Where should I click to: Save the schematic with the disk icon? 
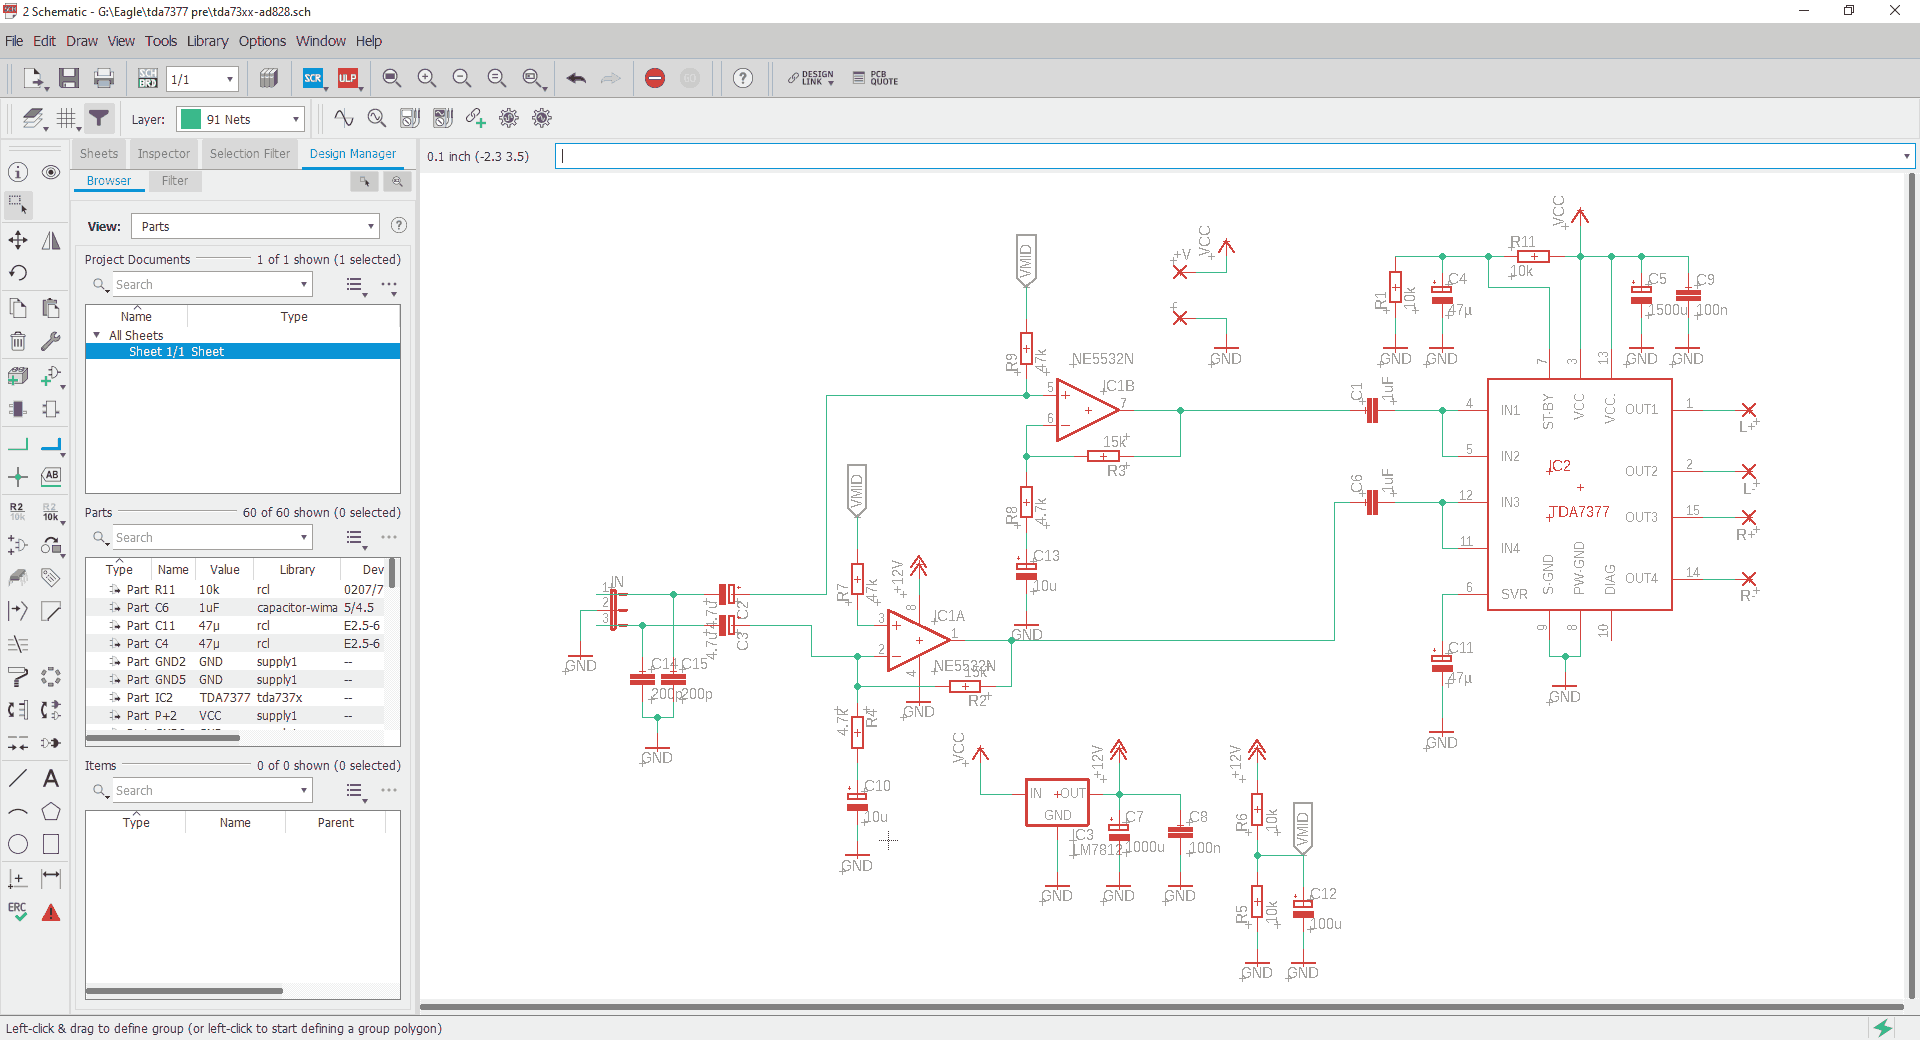[x=68, y=77]
